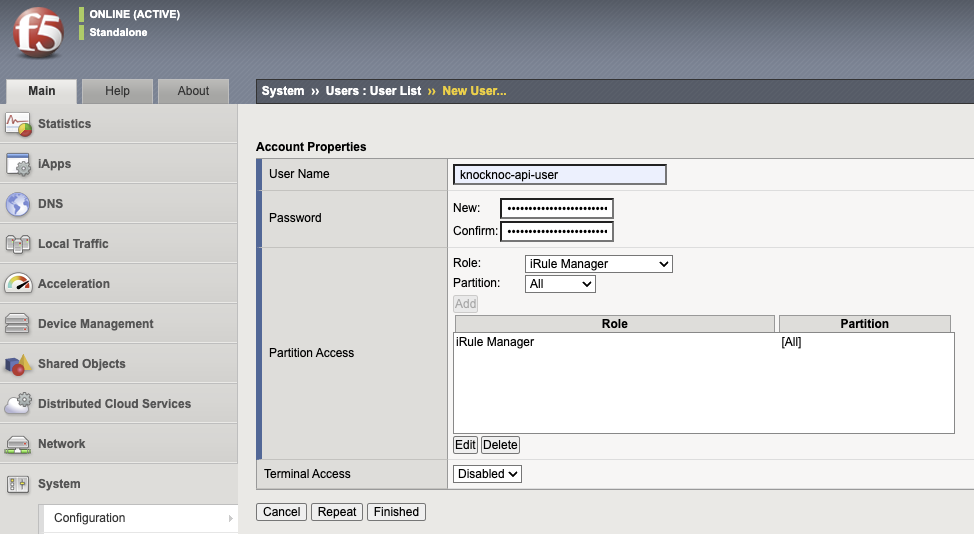The height and width of the screenshot is (534, 974).
Task: Click the DNS globe icon
Action: click(x=18, y=204)
